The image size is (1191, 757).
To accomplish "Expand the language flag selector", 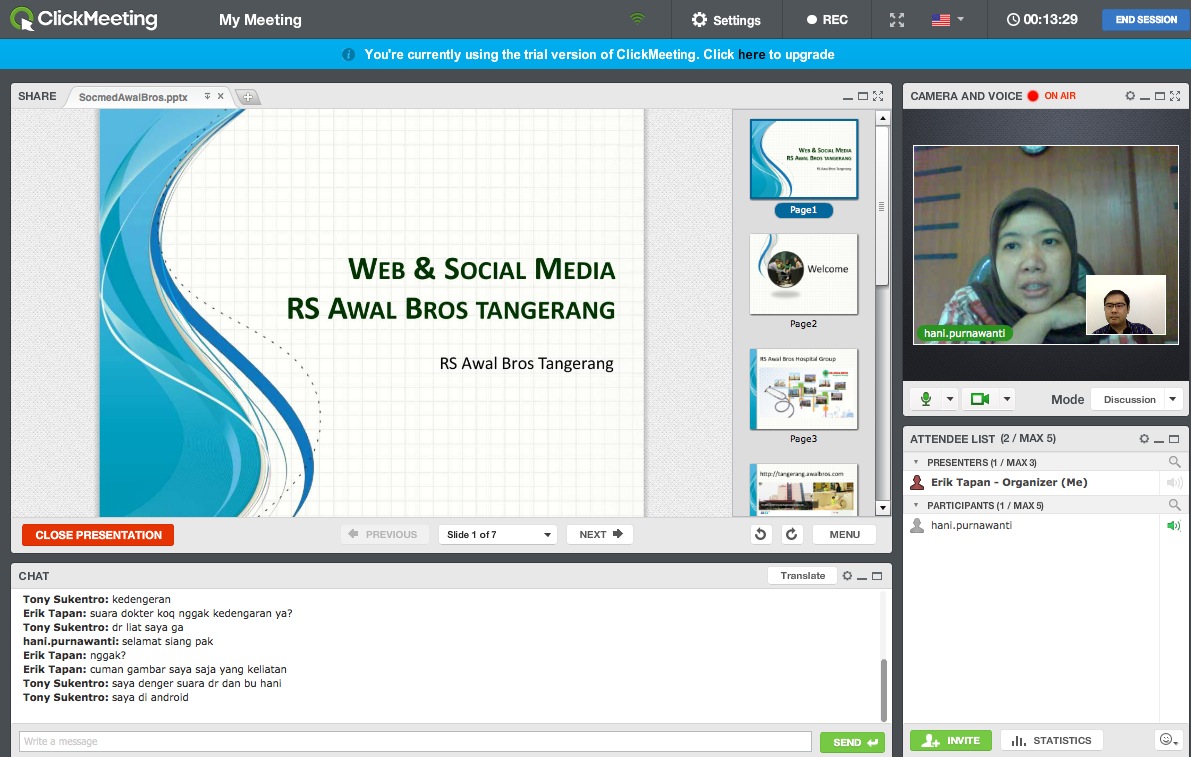I will [x=947, y=20].
